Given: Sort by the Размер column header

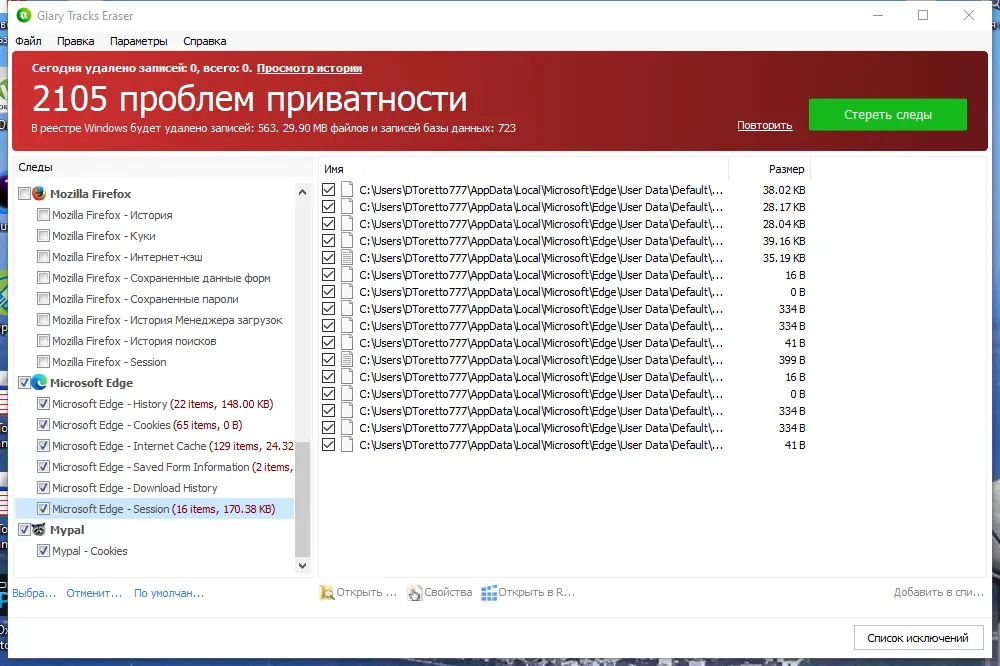Looking at the screenshot, I should 769,169.
